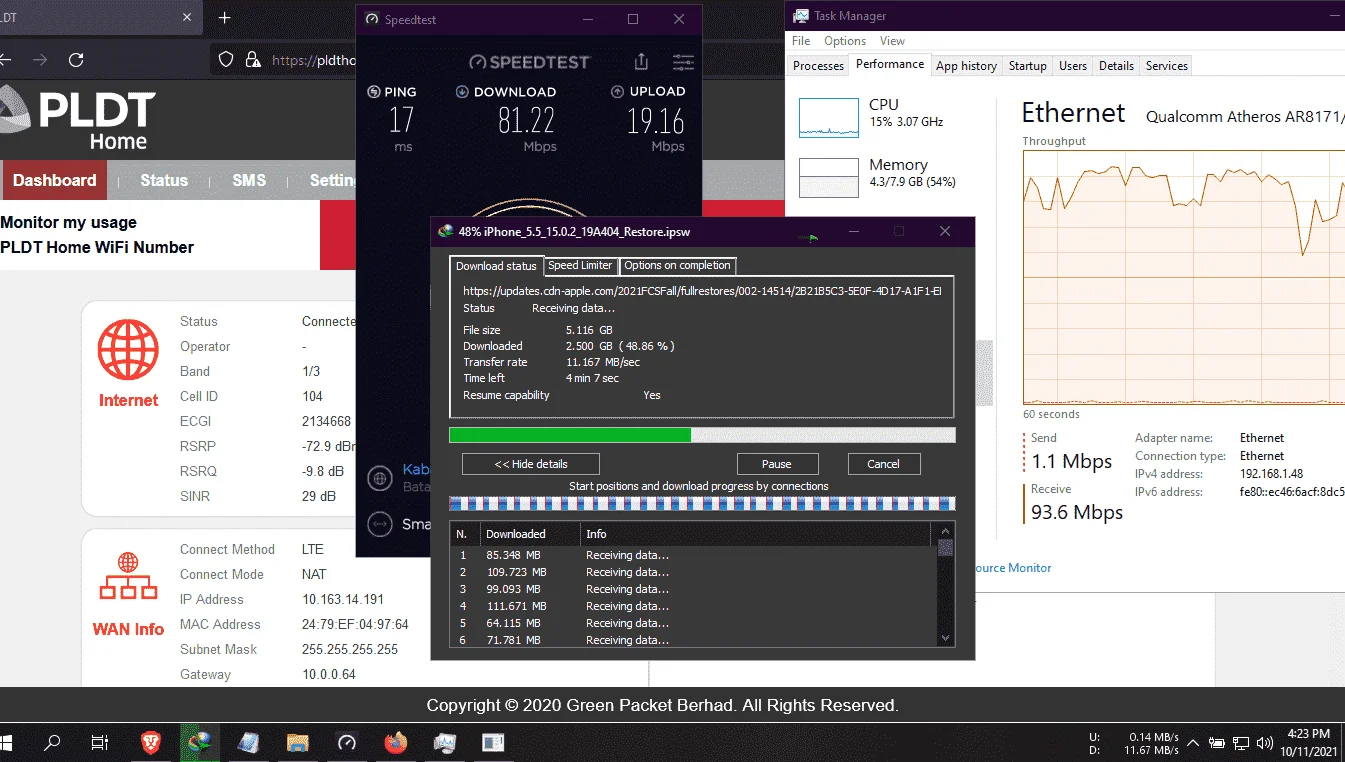Click the green download progress bar

(x=702, y=435)
